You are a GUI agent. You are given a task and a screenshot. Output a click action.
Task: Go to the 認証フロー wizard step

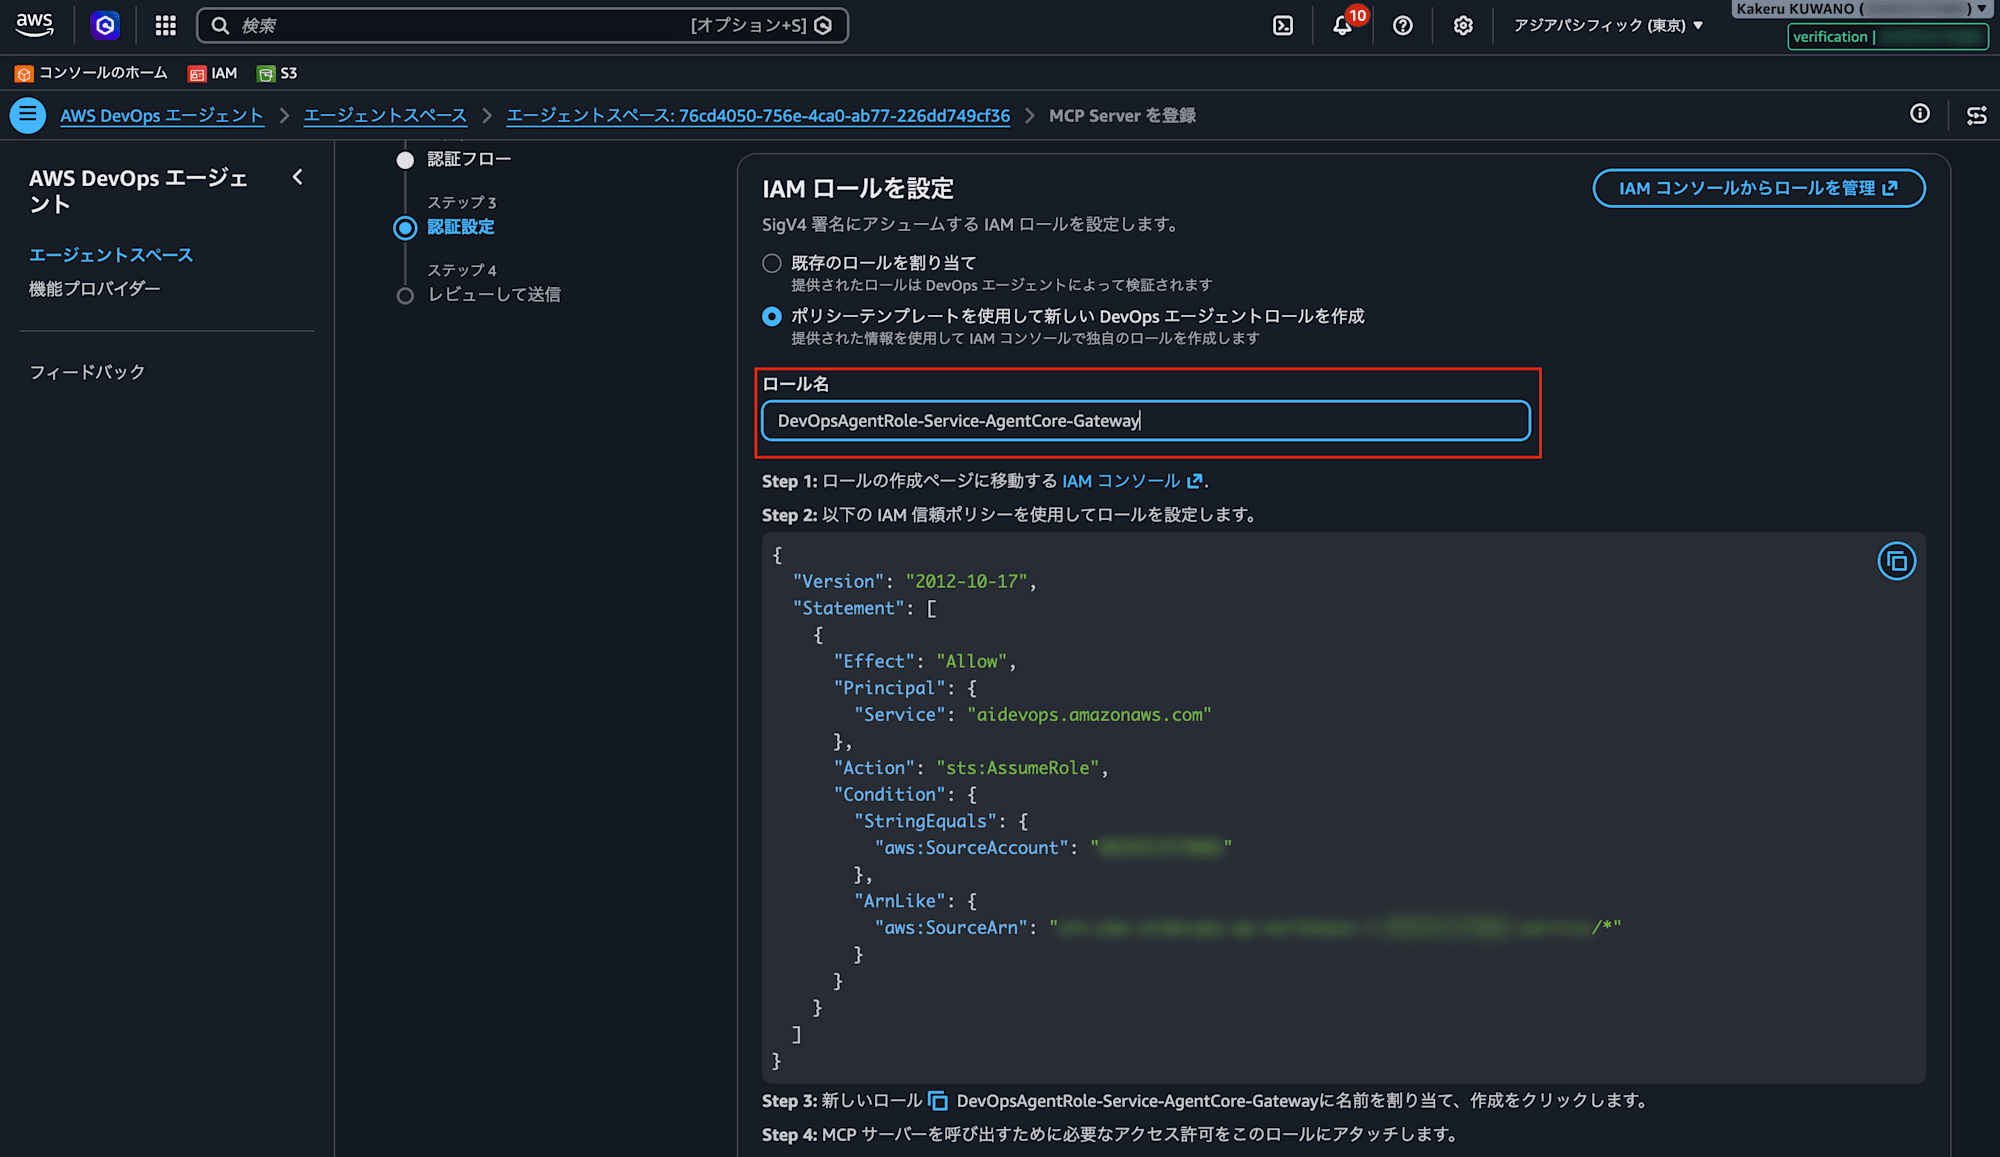click(469, 159)
